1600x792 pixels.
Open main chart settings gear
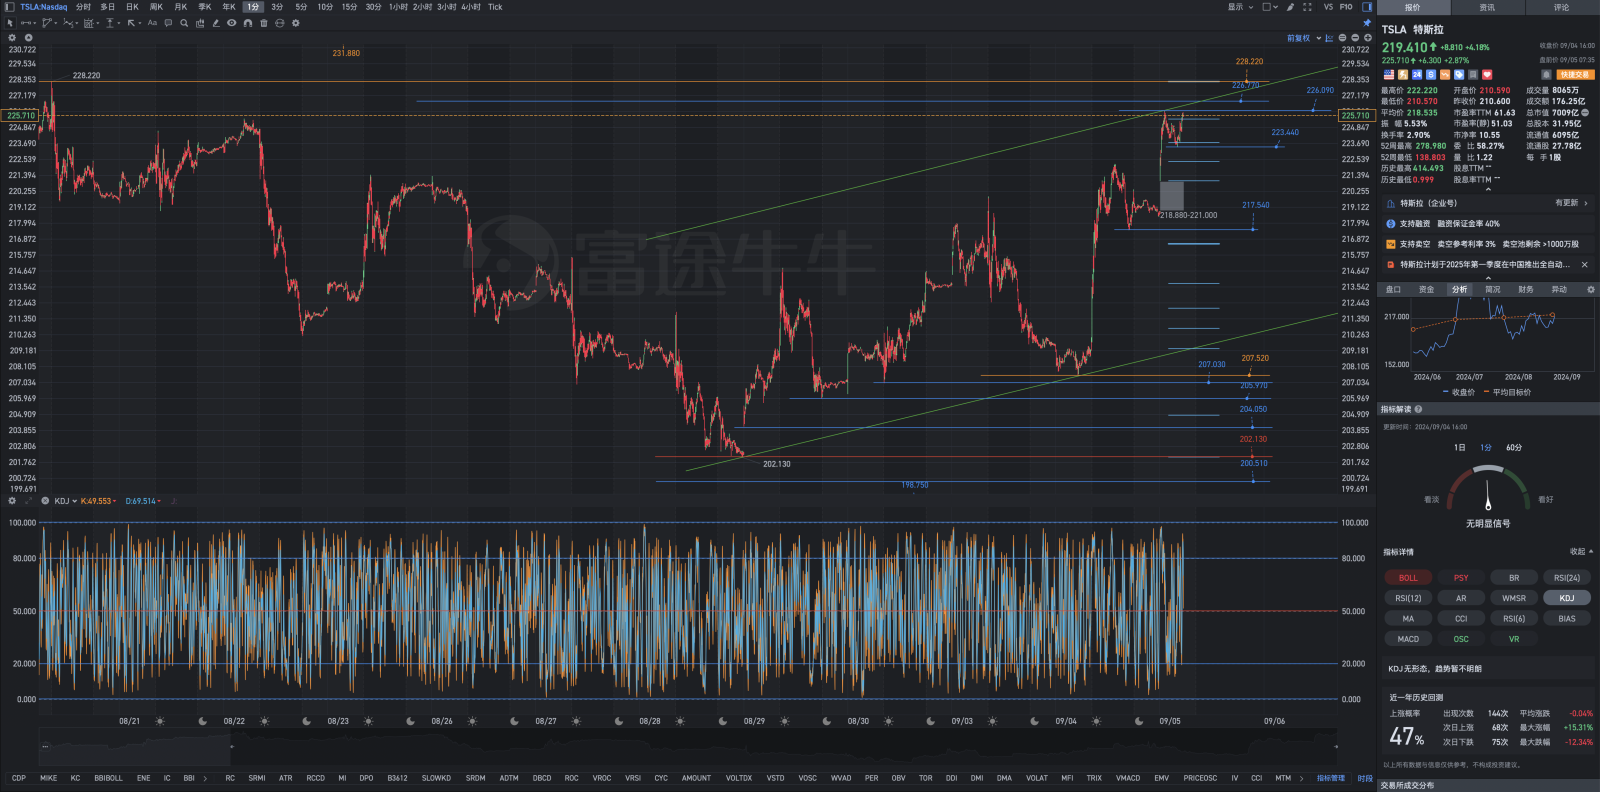coord(12,37)
